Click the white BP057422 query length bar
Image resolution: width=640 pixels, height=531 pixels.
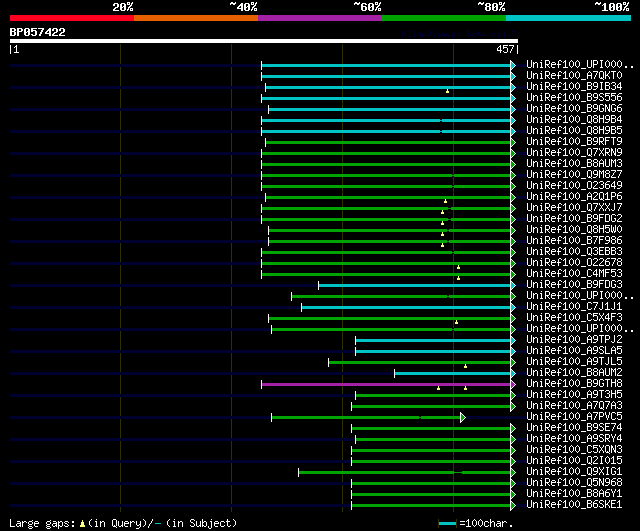(264, 41)
